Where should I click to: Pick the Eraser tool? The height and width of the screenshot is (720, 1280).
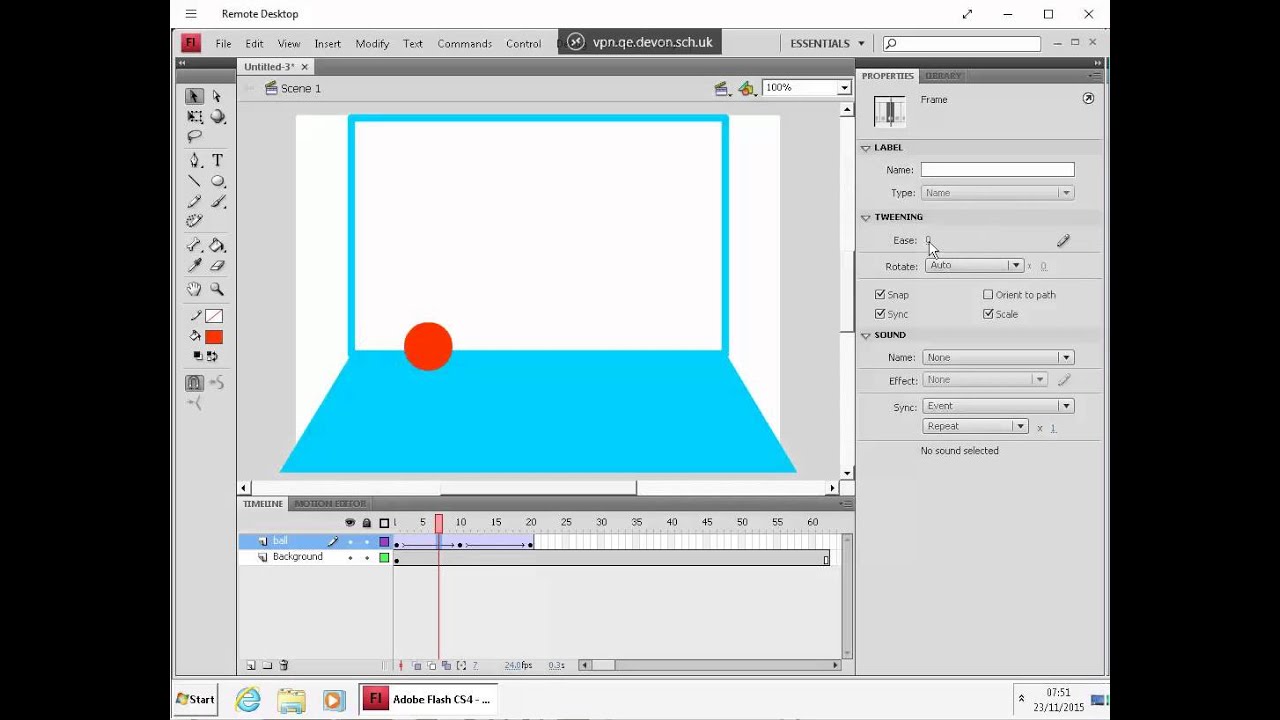pos(217,266)
